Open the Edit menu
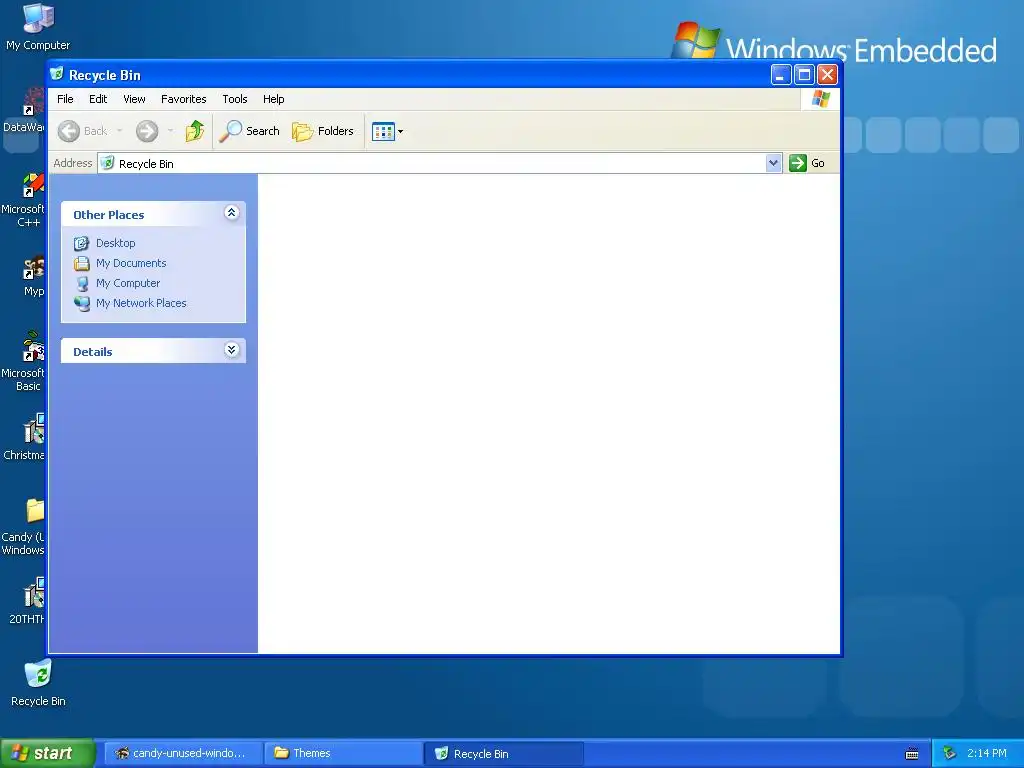The image size is (1024, 768). click(x=98, y=99)
